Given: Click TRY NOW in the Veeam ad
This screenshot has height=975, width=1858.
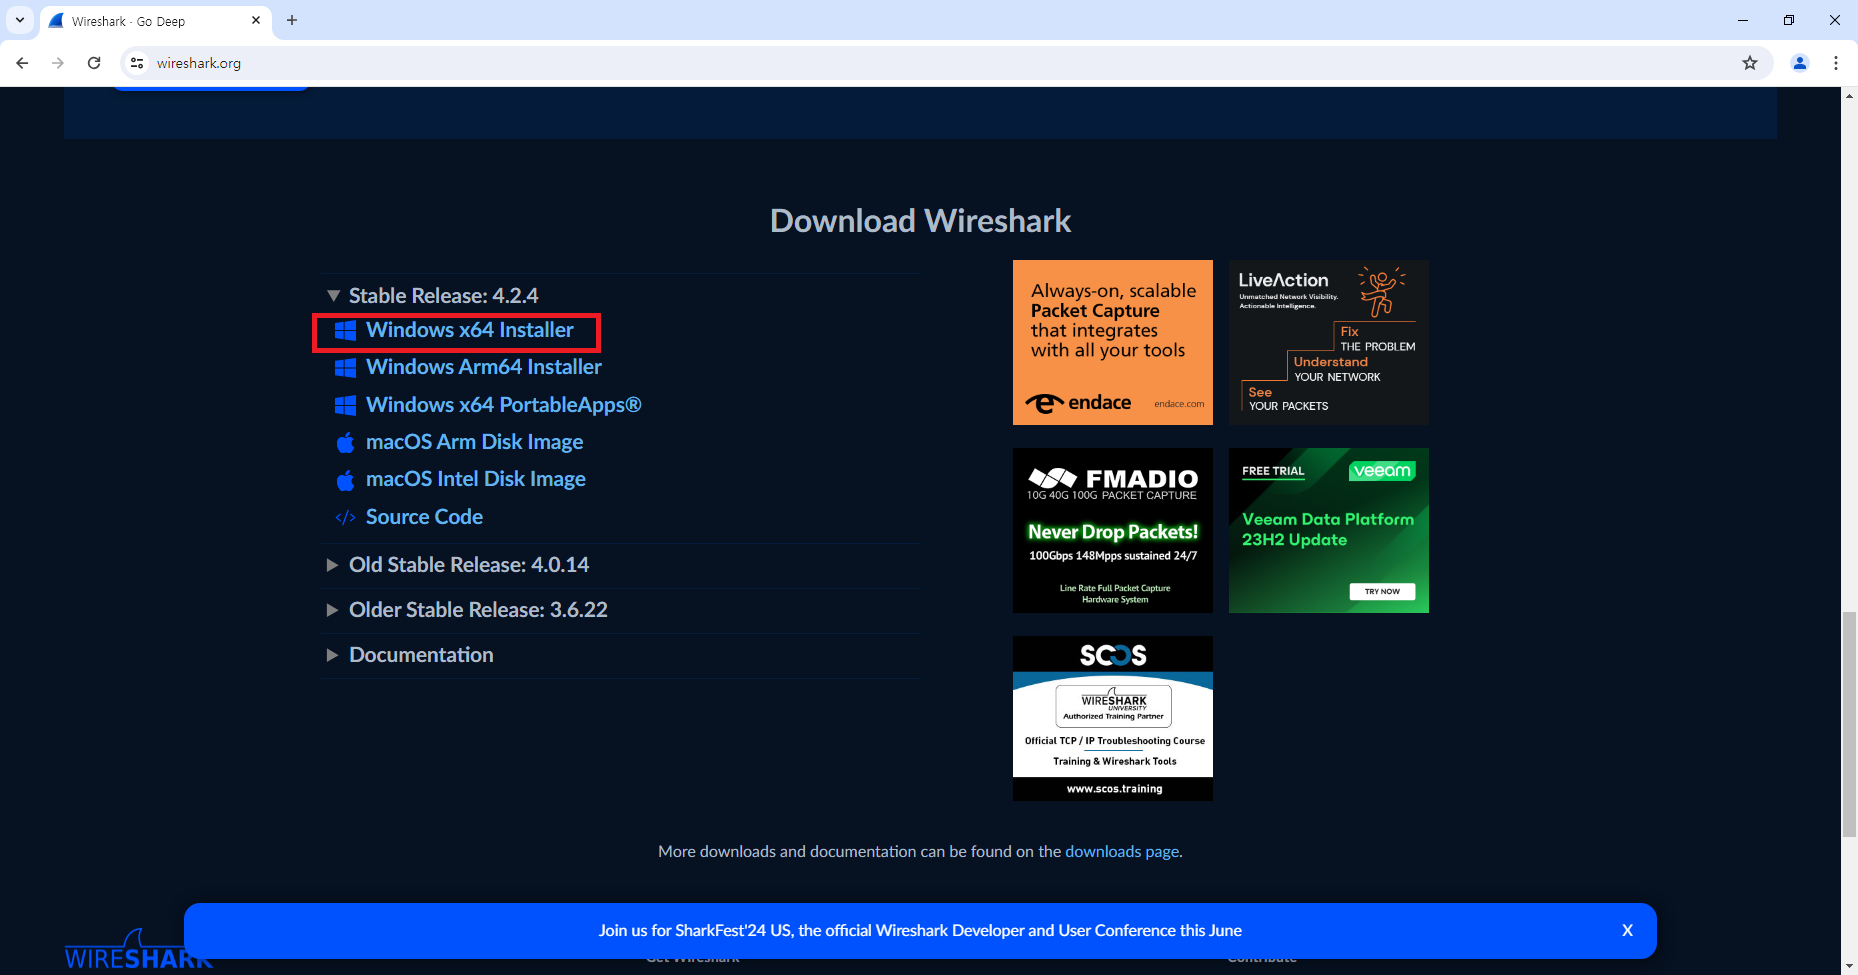Looking at the screenshot, I should (x=1382, y=591).
